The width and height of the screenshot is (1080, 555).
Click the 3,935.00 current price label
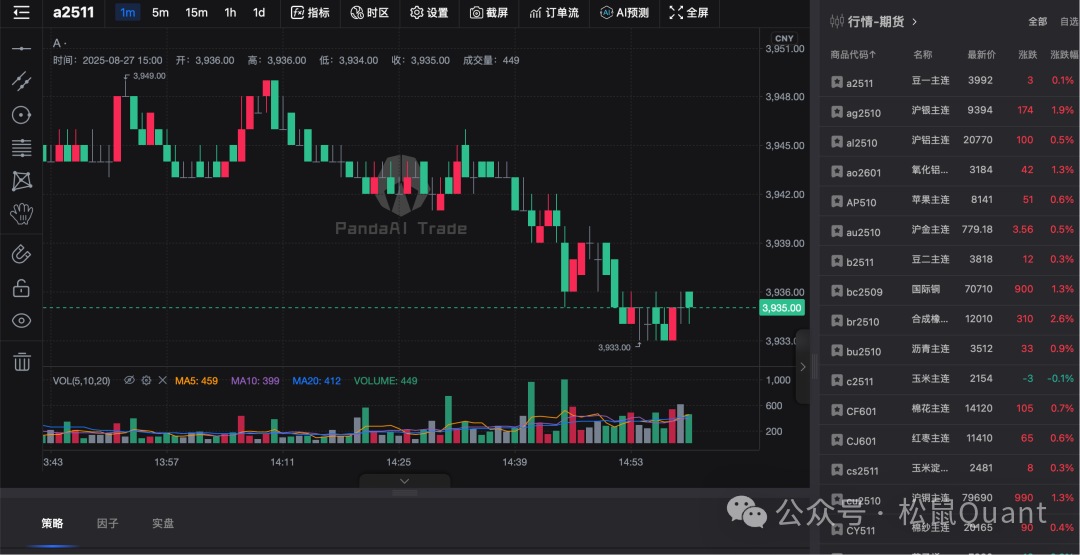click(x=782, y=308)
